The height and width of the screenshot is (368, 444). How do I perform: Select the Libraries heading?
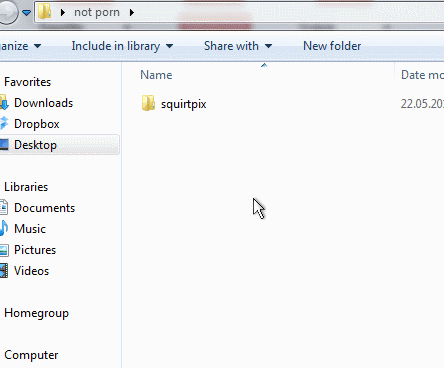coord(26,187)
